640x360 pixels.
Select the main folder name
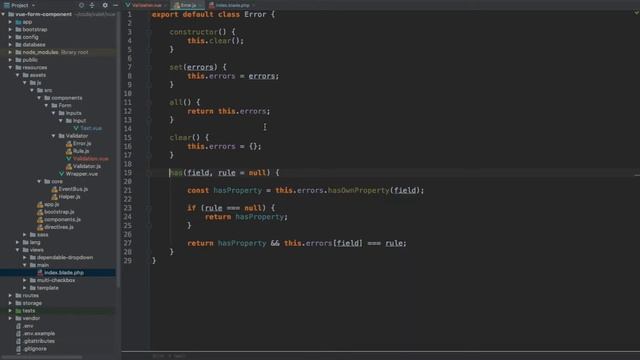pos(43,265)
